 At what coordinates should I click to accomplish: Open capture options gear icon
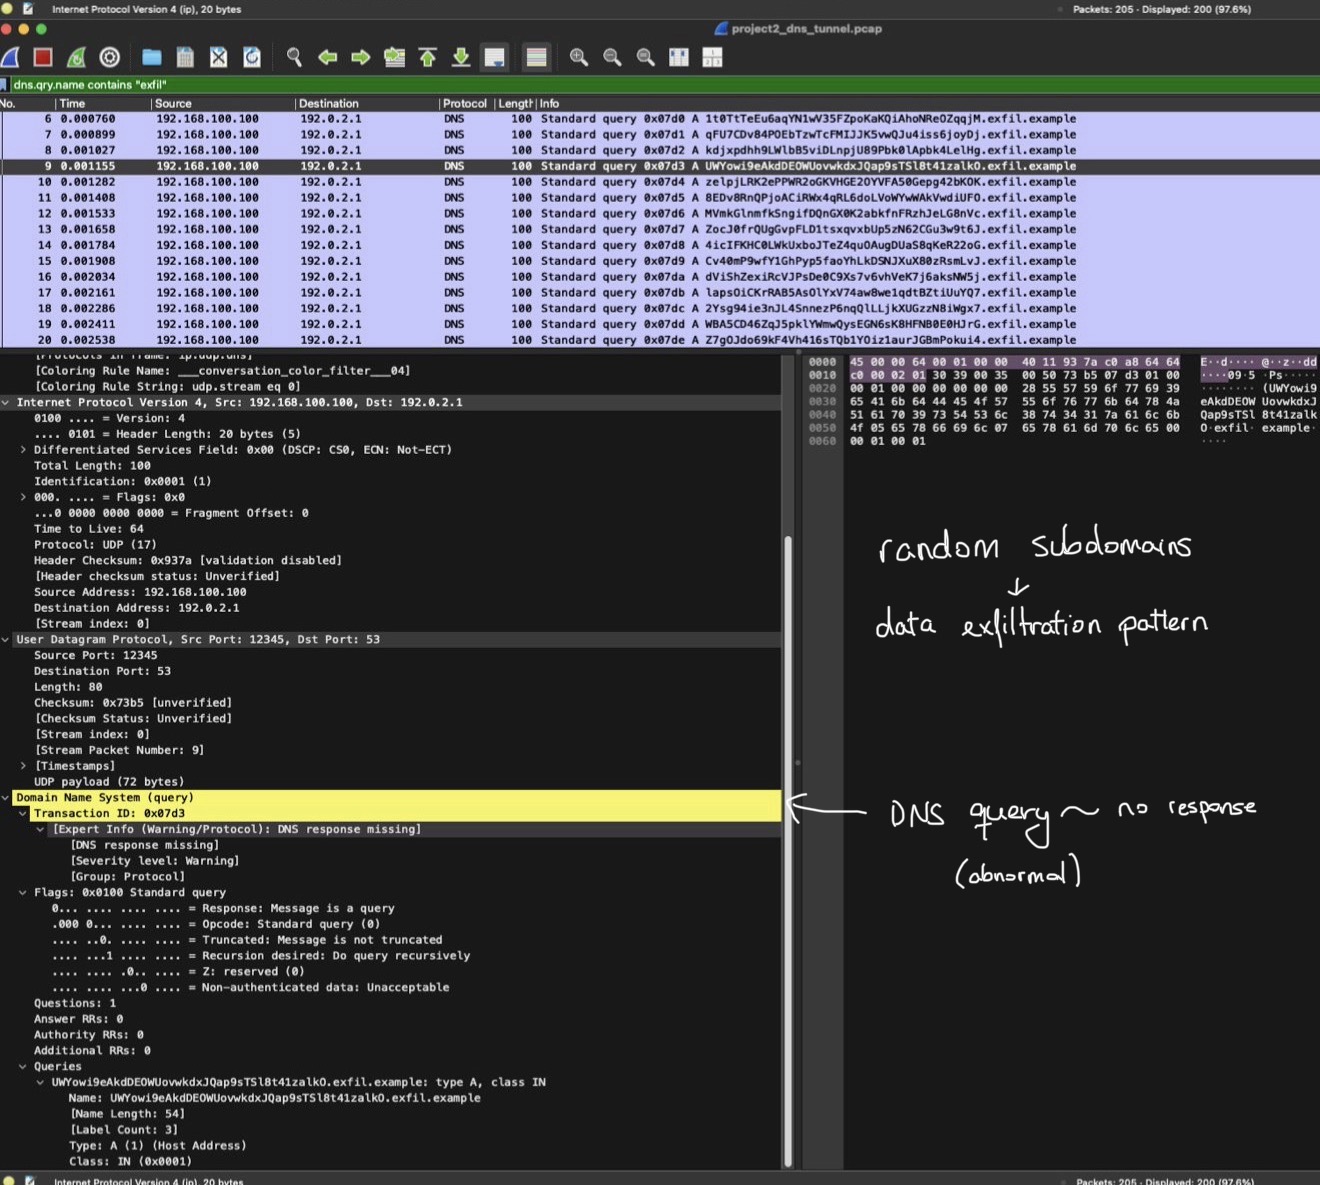point(110,58)
